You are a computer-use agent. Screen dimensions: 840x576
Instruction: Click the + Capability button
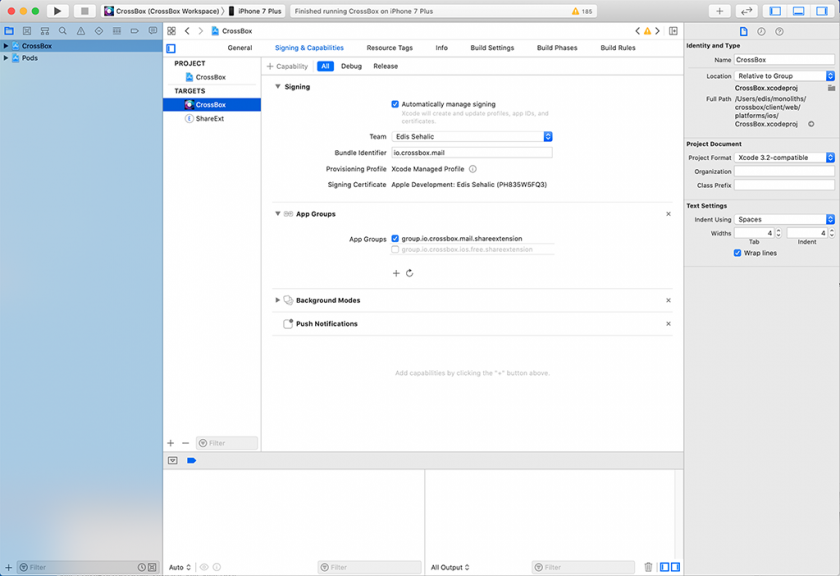(x=287, y=66)
